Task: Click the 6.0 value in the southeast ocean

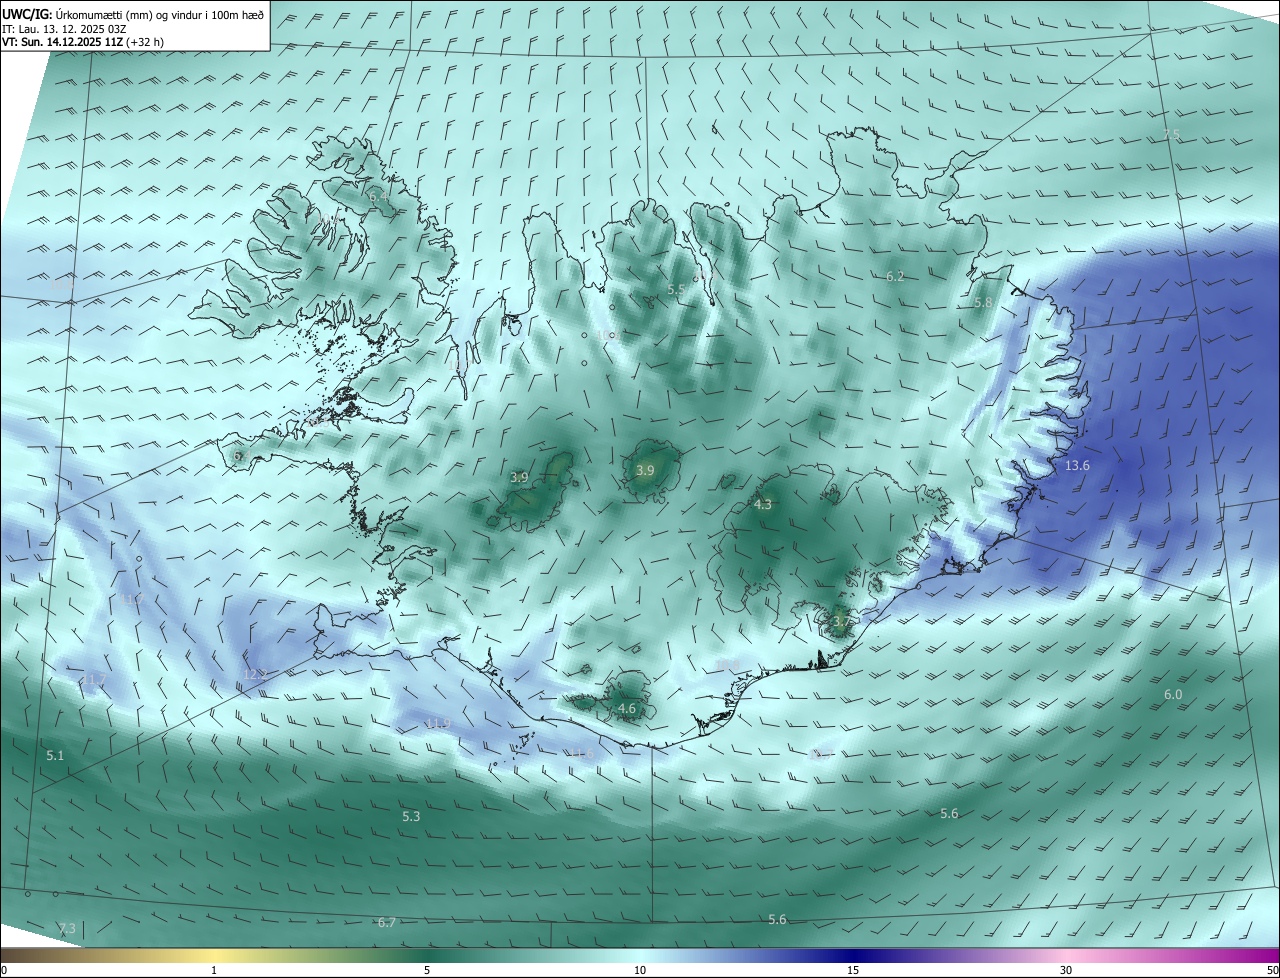Action: click(x=1173, y=694)
